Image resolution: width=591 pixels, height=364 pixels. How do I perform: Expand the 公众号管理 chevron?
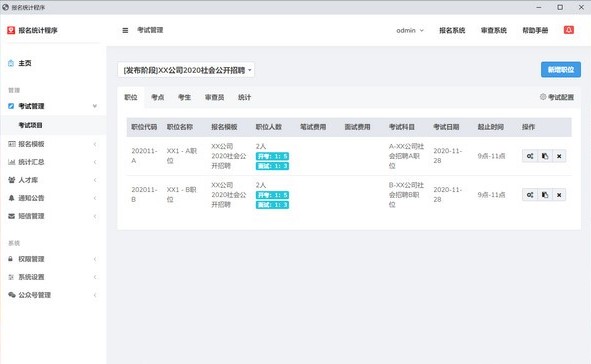(95, 295)
